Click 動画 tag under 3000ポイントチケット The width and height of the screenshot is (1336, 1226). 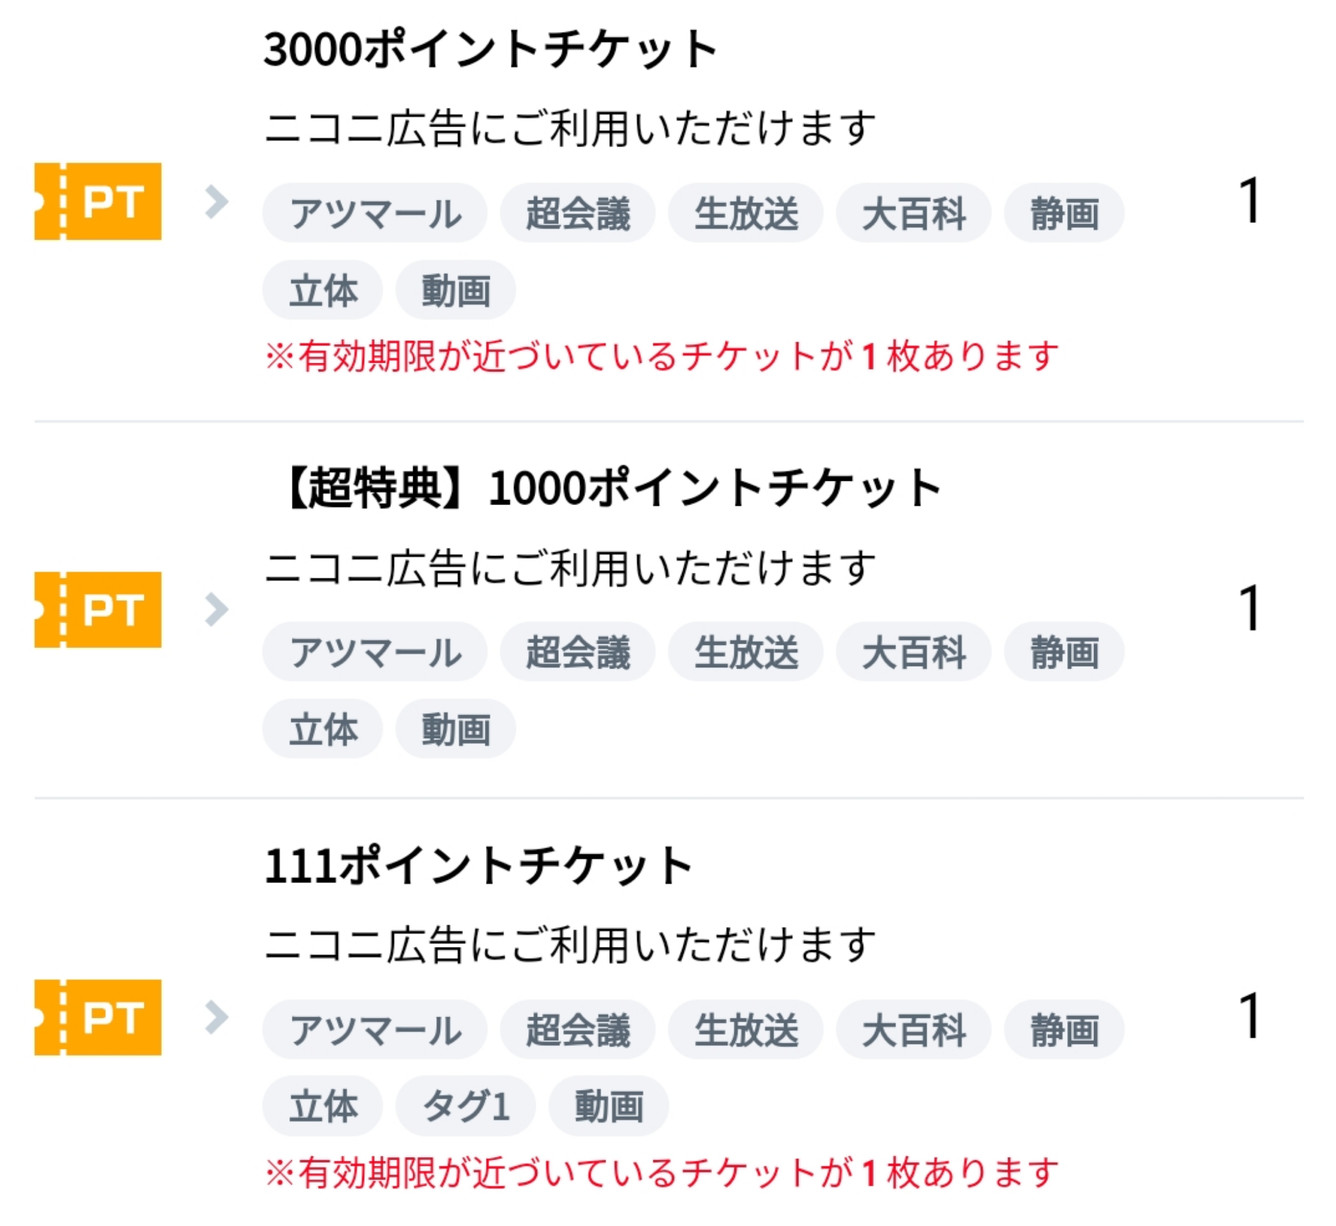pos(456,291)
